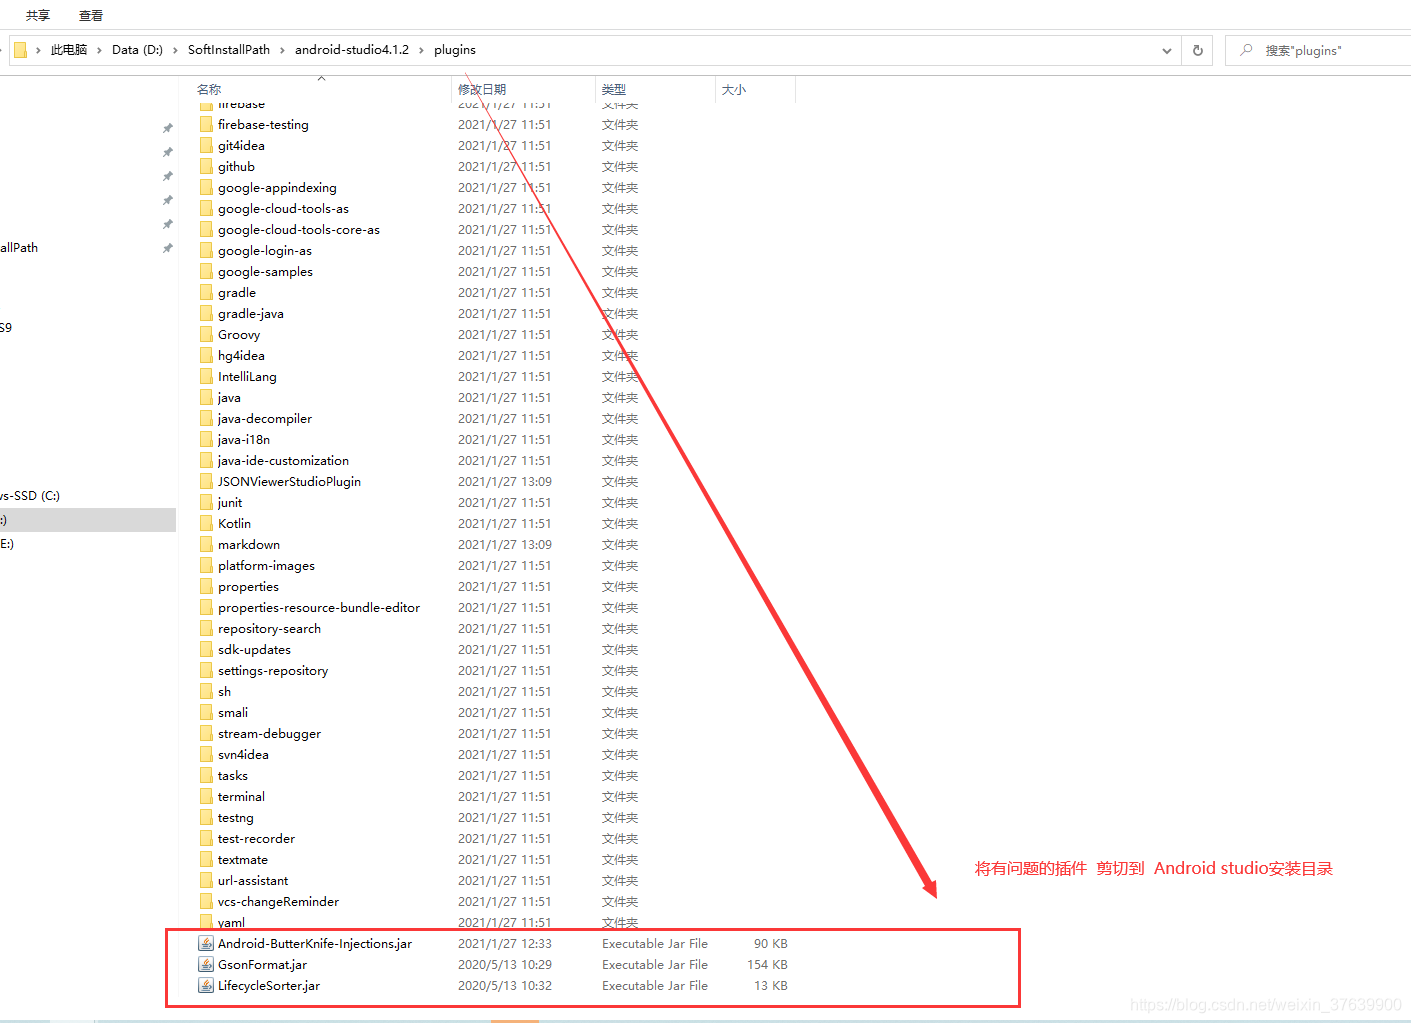Select the google-cloud-tools-core-as folder name
This screenshot has width=1411, height=1023.
[299, 230]
